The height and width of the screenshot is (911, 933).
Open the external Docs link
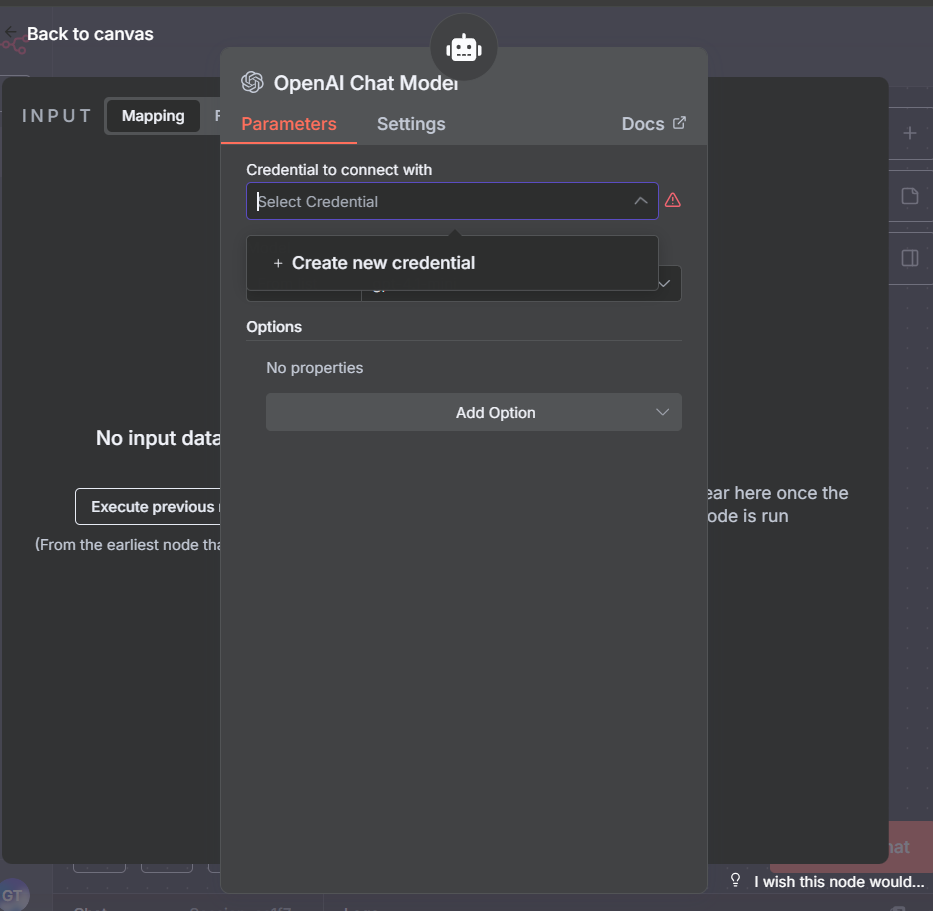click(653, 124)
